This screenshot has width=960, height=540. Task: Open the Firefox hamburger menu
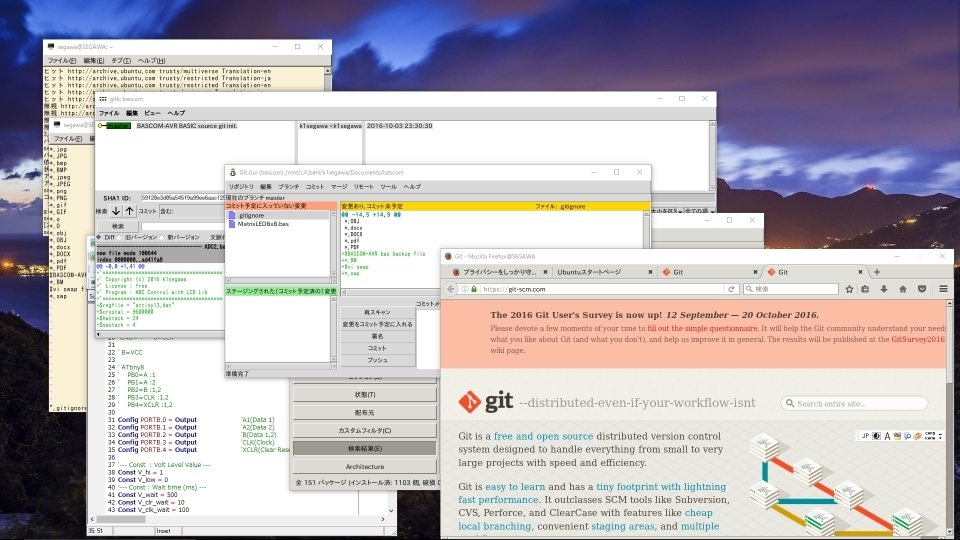click(943, 289)
